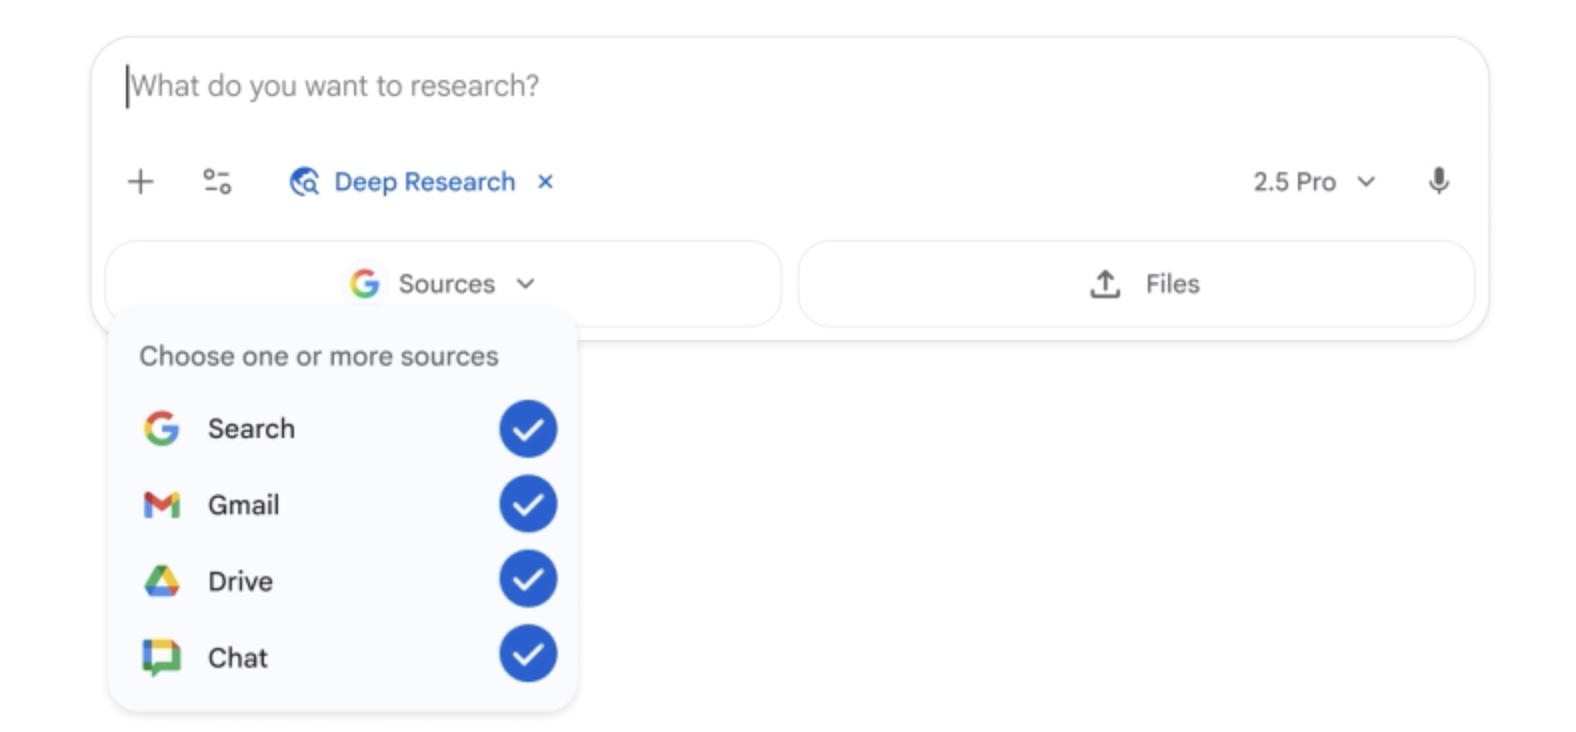Collapse the Sources dropdown chevron

click(526, 284)
